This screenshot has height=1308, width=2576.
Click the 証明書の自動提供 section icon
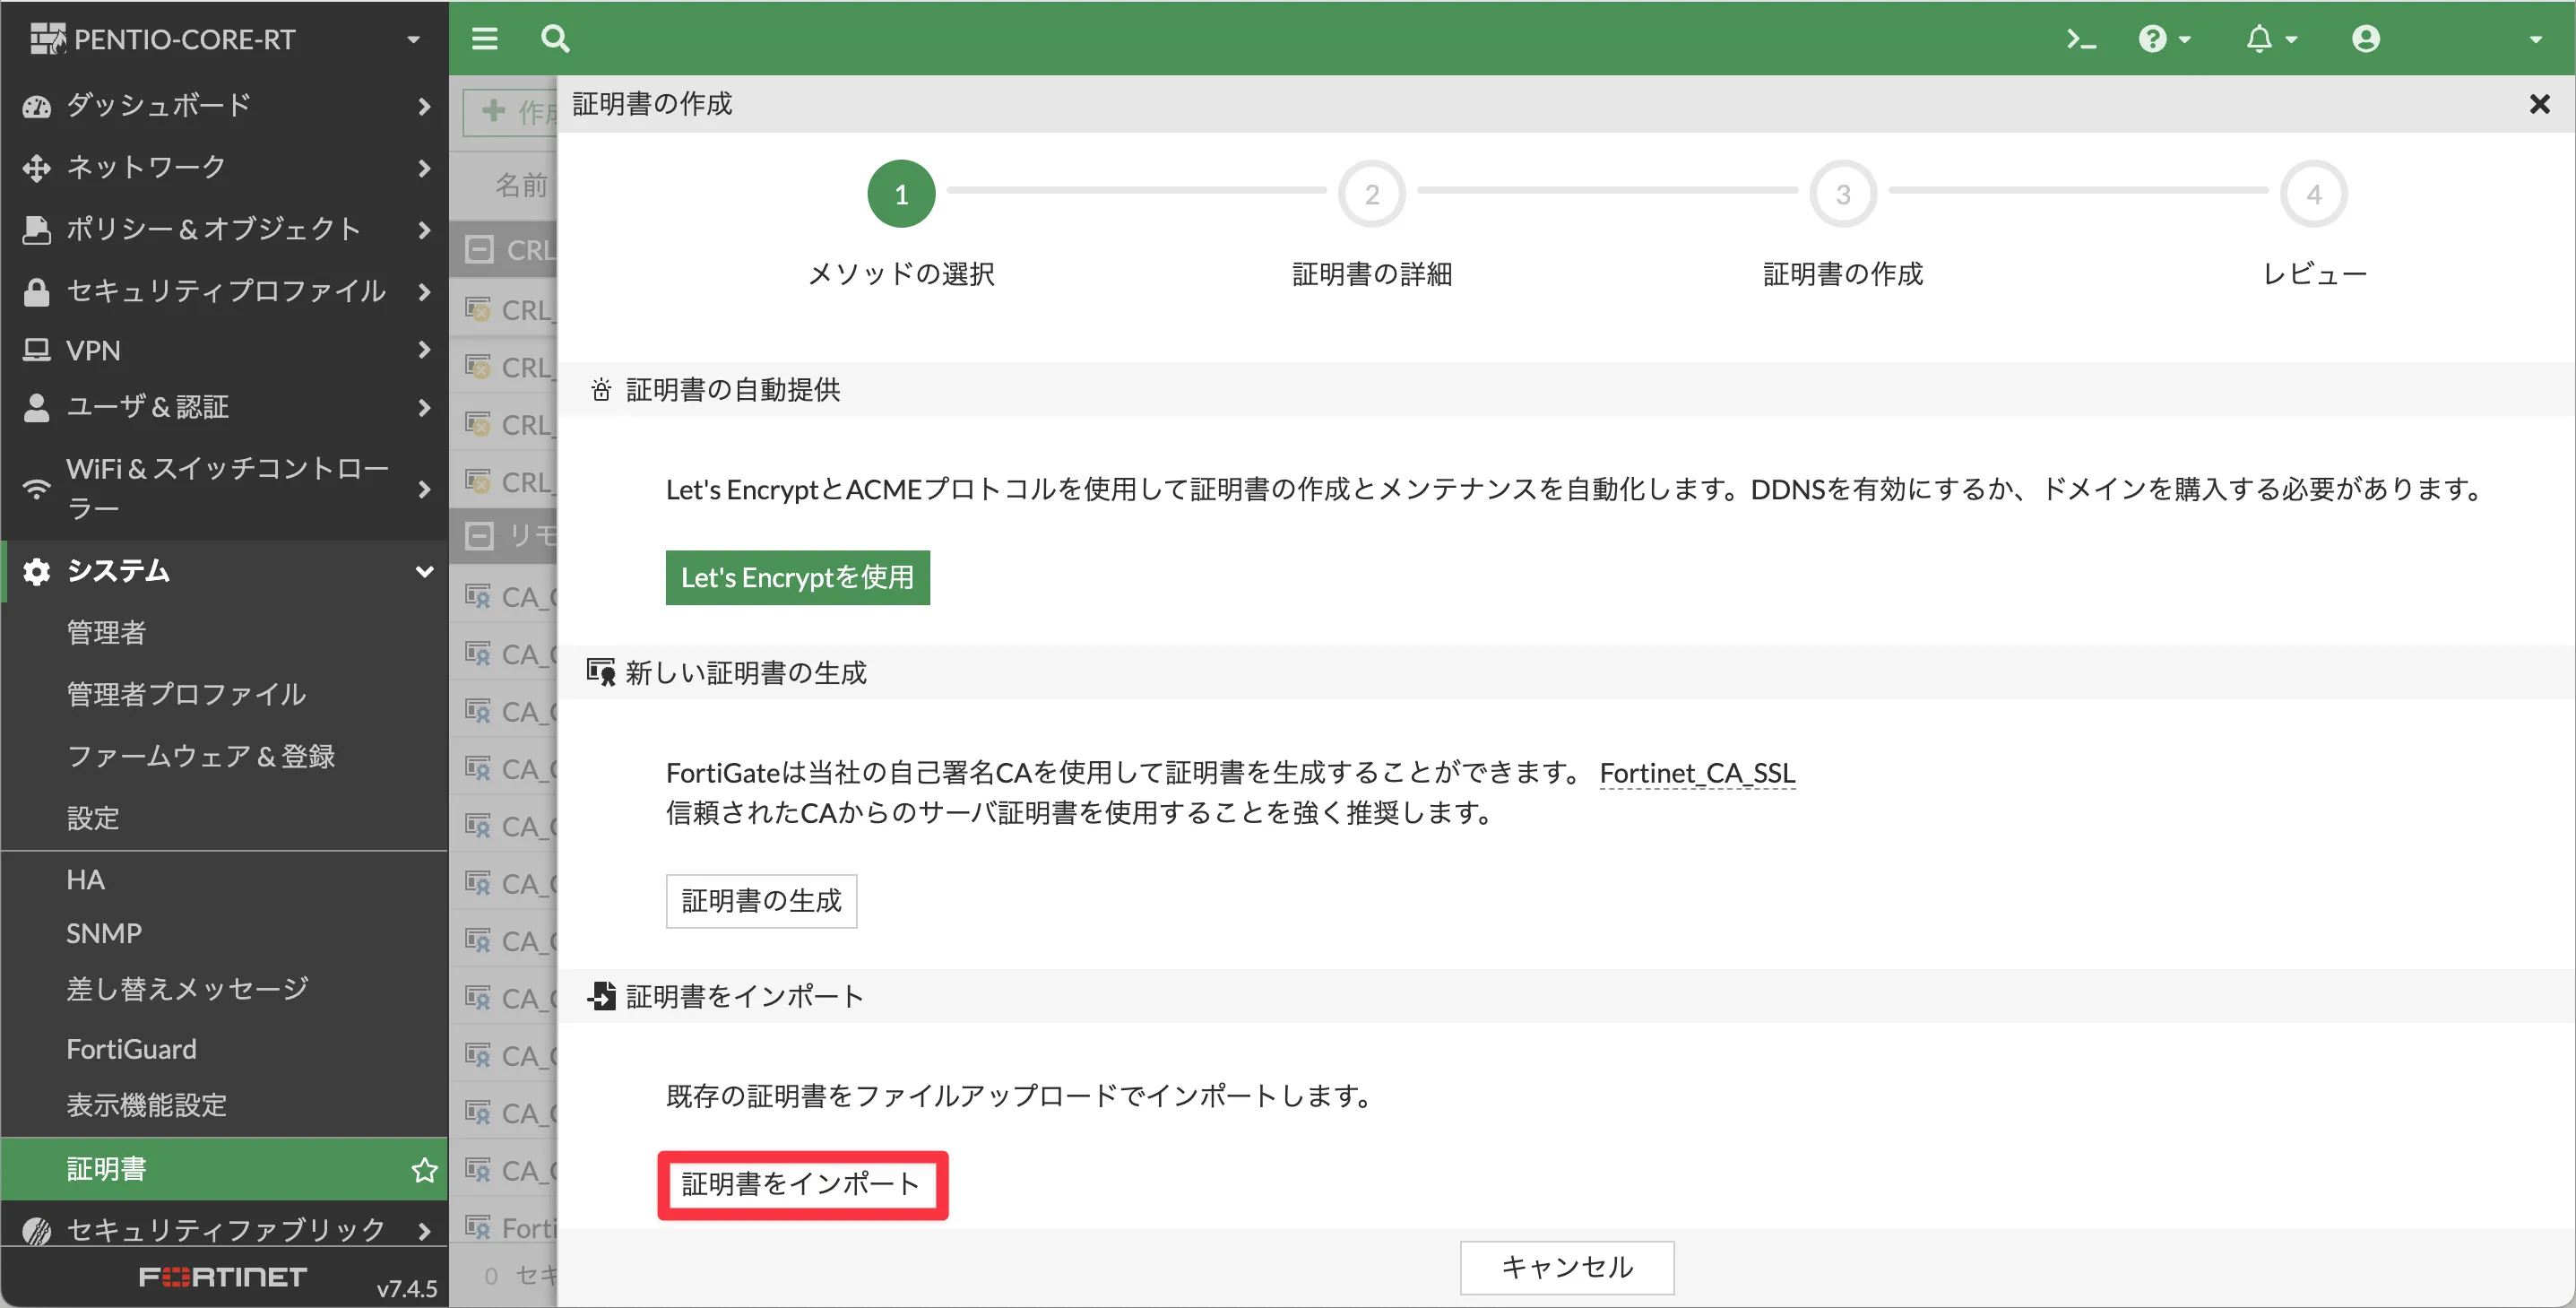(x=601, y=390)
